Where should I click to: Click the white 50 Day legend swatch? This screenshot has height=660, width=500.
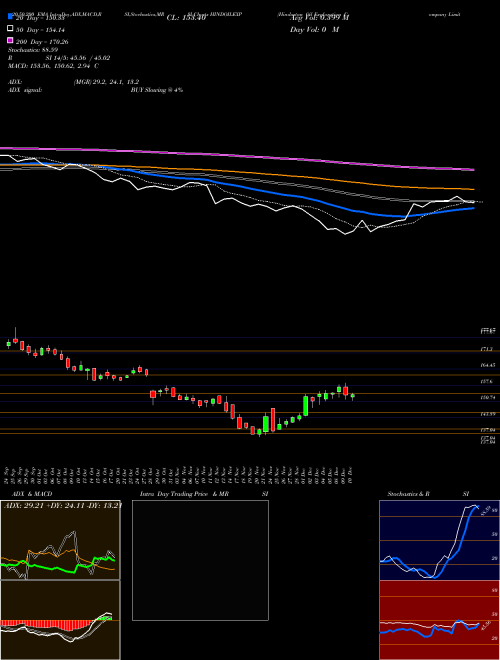(10, 29)
